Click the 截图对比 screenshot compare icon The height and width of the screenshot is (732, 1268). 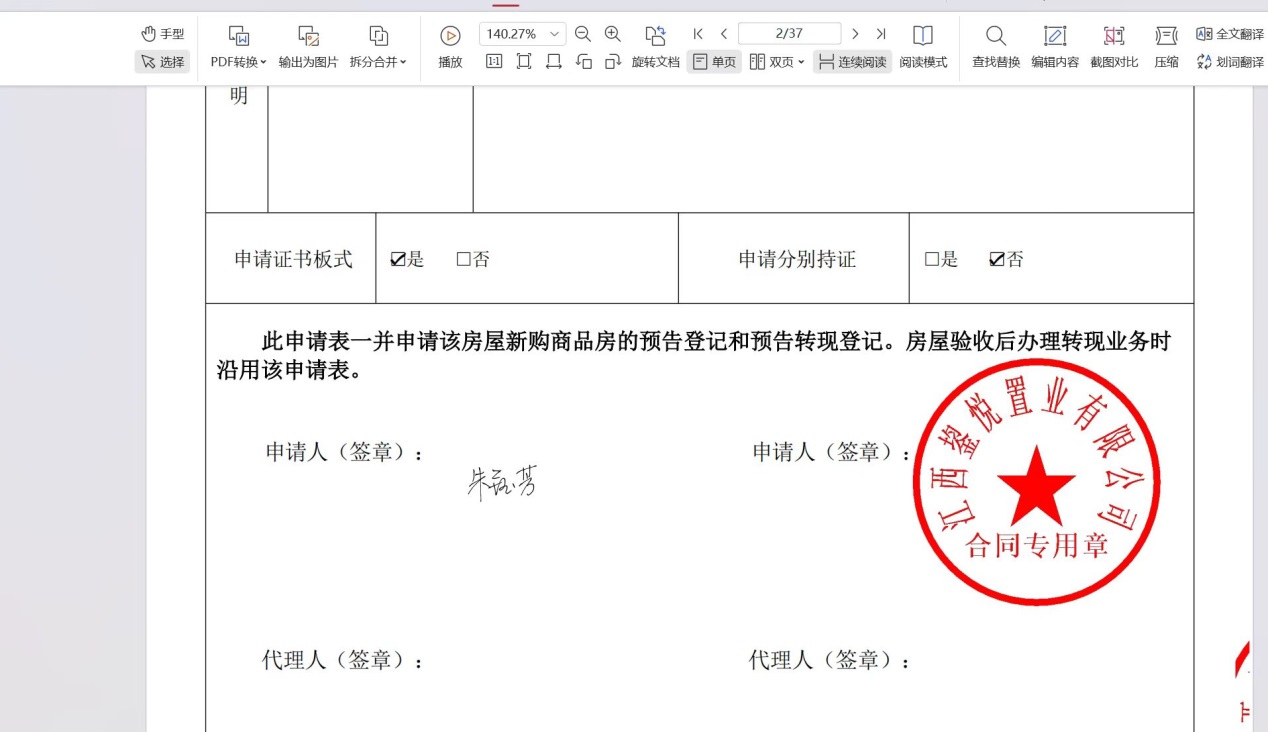tap(1113, 36)
